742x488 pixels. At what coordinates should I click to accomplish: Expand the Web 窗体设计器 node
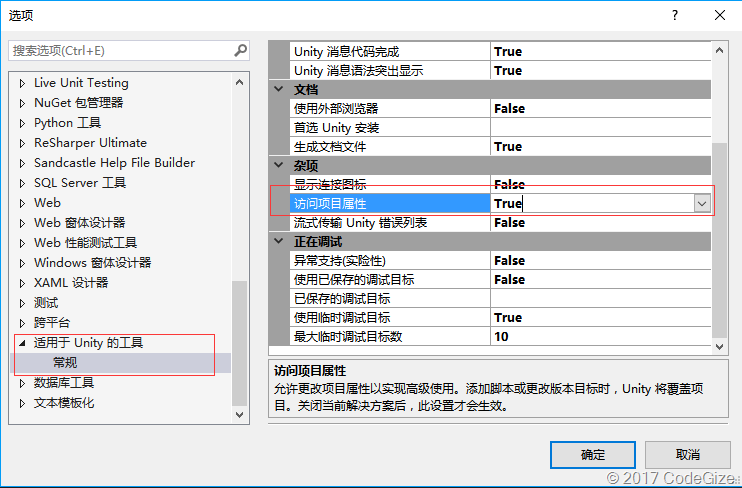(x=22, y=223)
